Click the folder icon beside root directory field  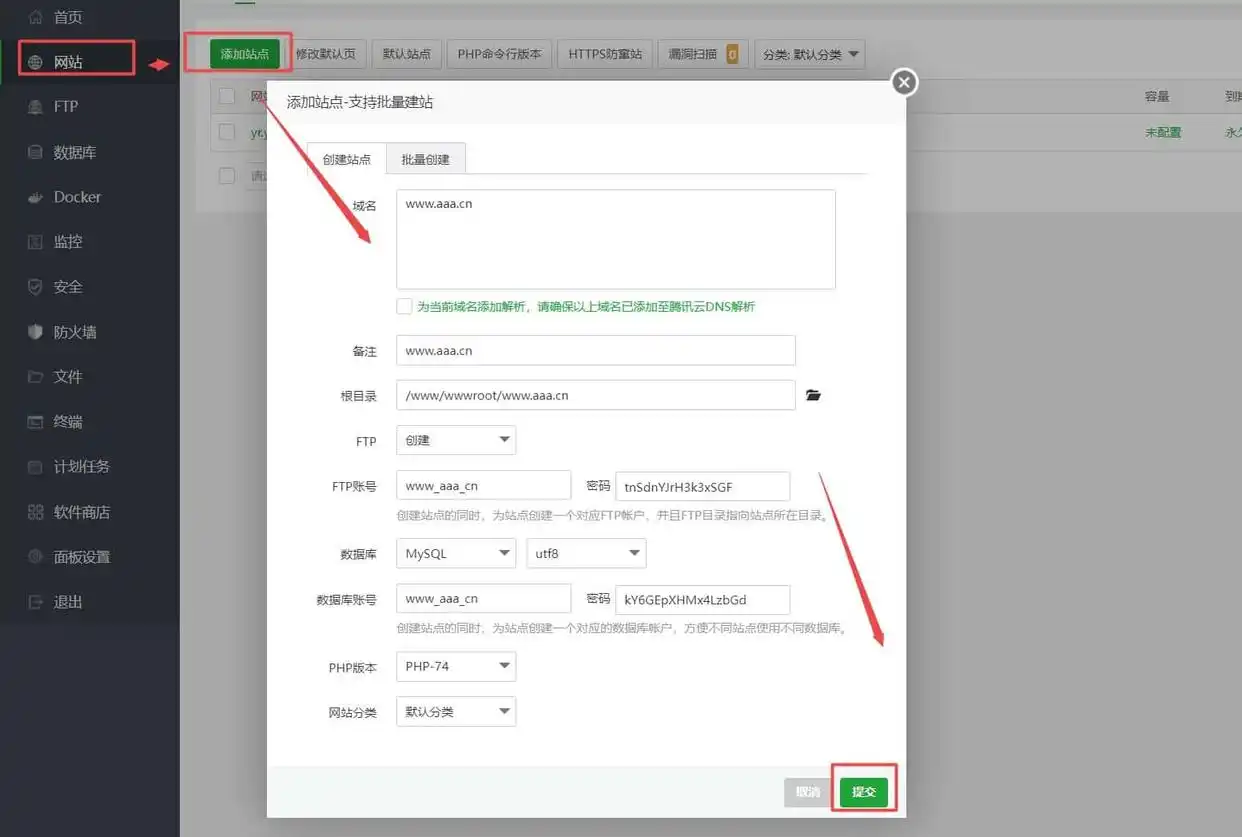click(x=813, y=396)
